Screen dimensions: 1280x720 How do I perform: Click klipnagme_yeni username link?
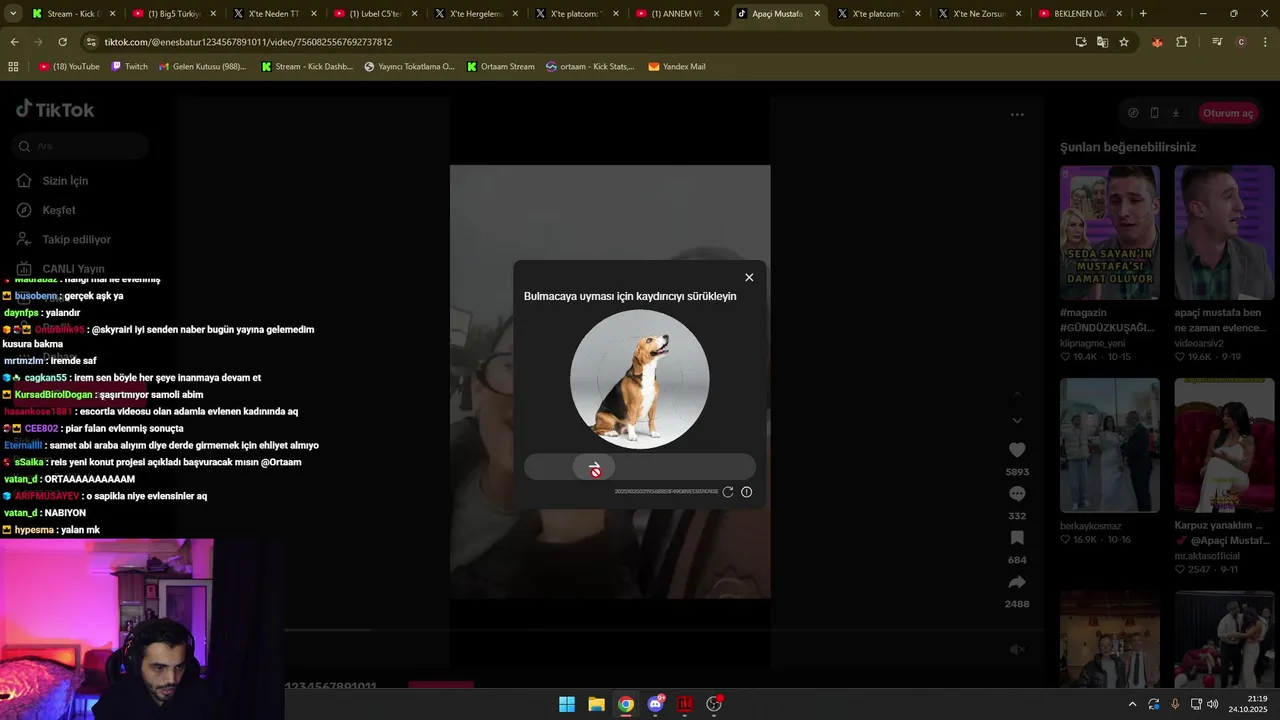1093,343
